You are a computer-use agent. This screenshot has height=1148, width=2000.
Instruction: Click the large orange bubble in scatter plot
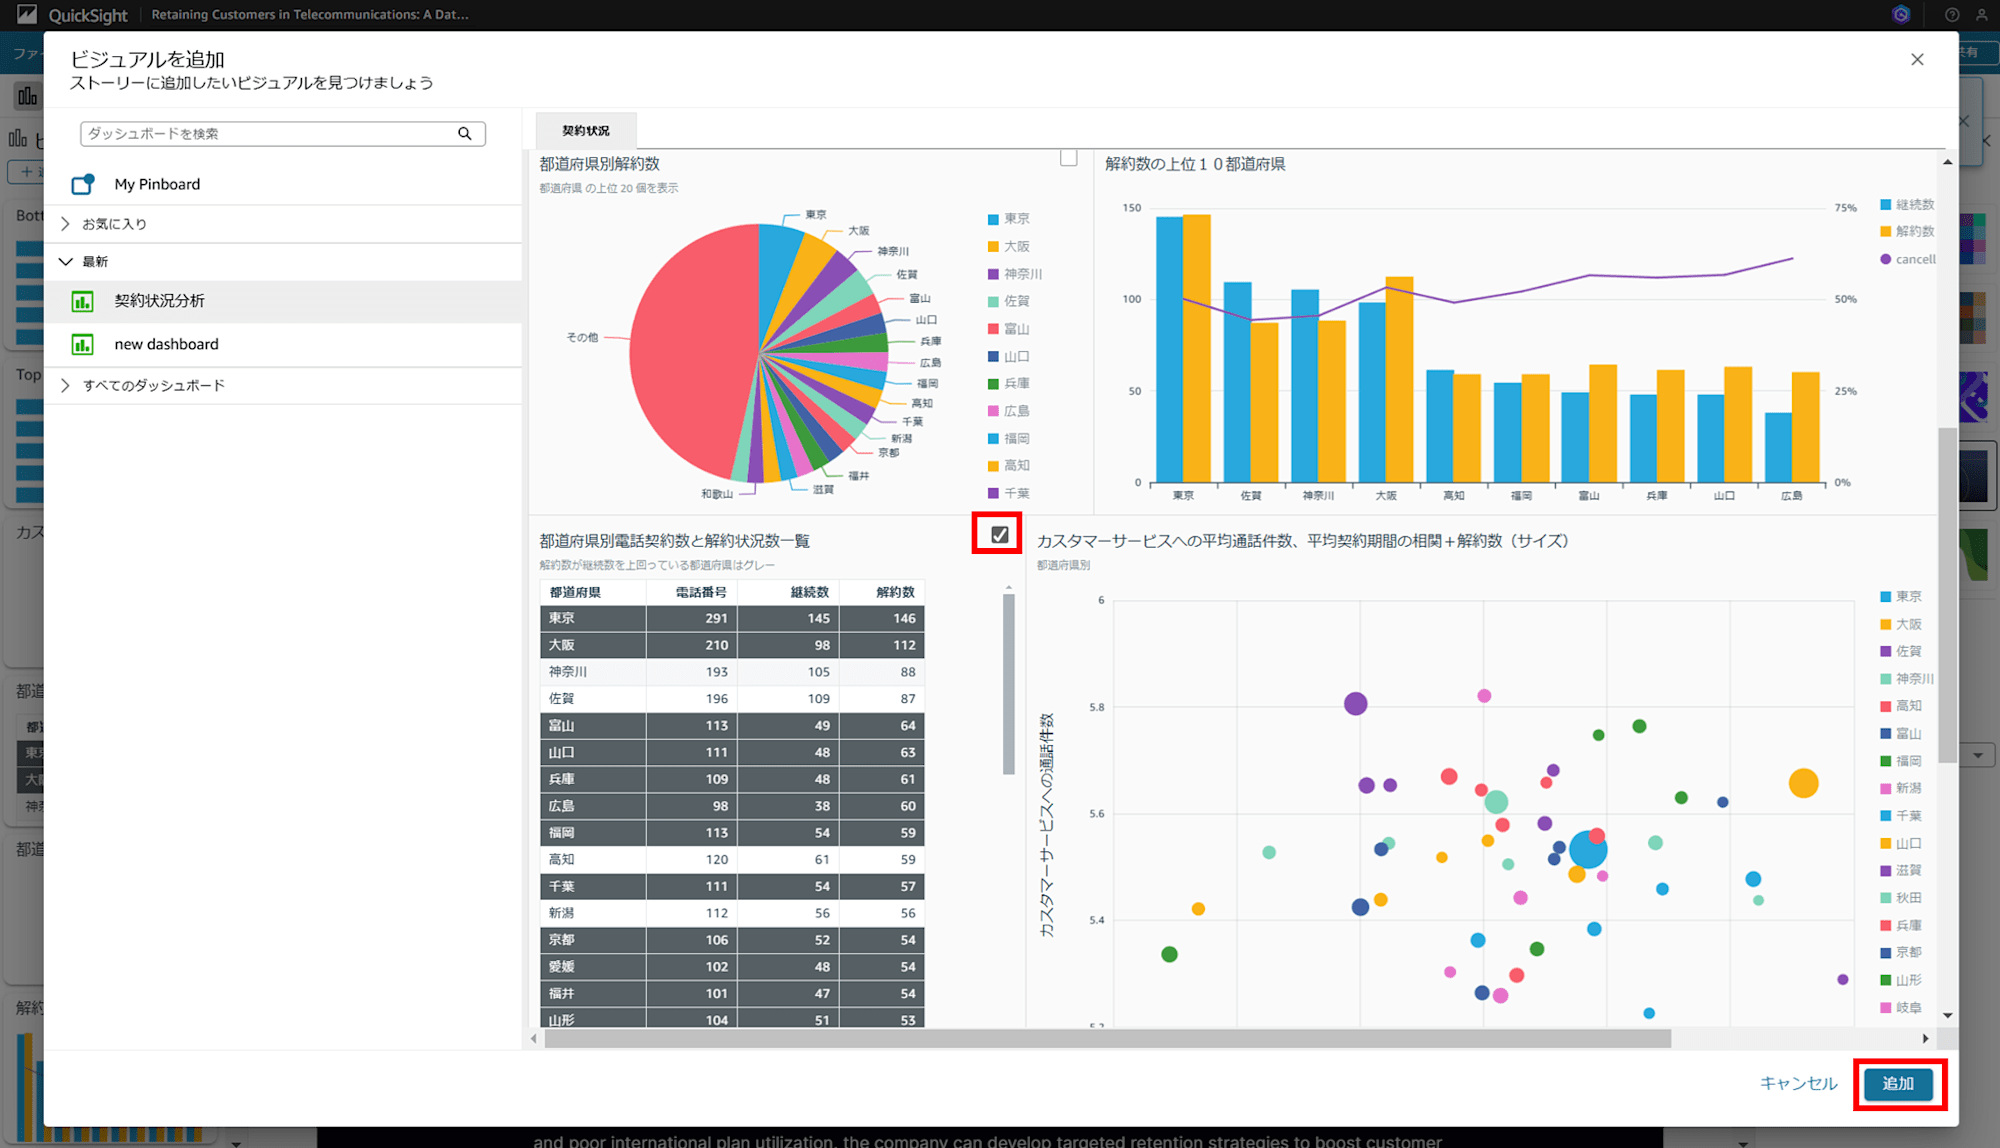pyautogui.click(x=1803, y=783)
